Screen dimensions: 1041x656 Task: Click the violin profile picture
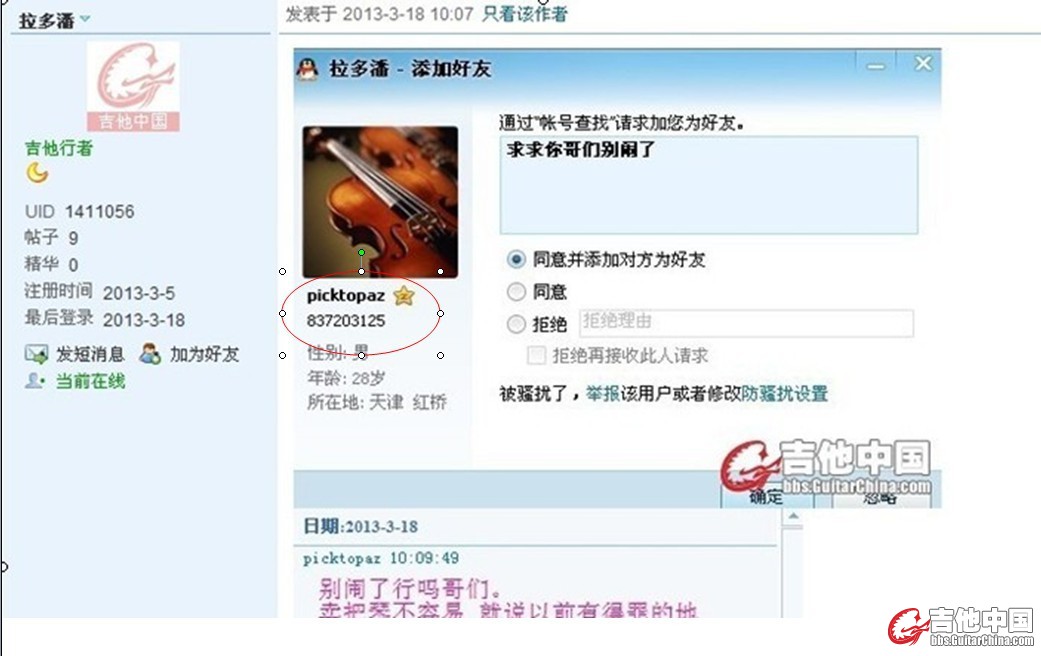(380, 202)
